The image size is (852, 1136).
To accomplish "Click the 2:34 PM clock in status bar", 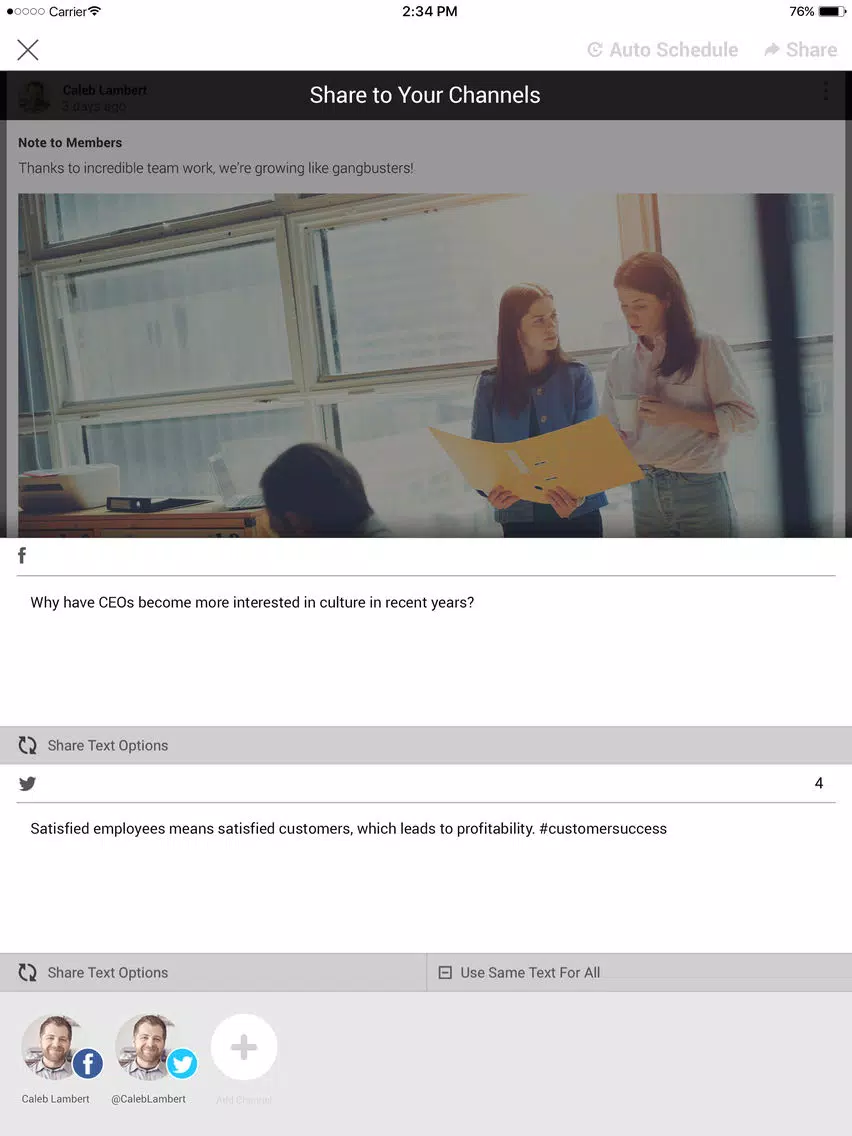I will point(430,12).
